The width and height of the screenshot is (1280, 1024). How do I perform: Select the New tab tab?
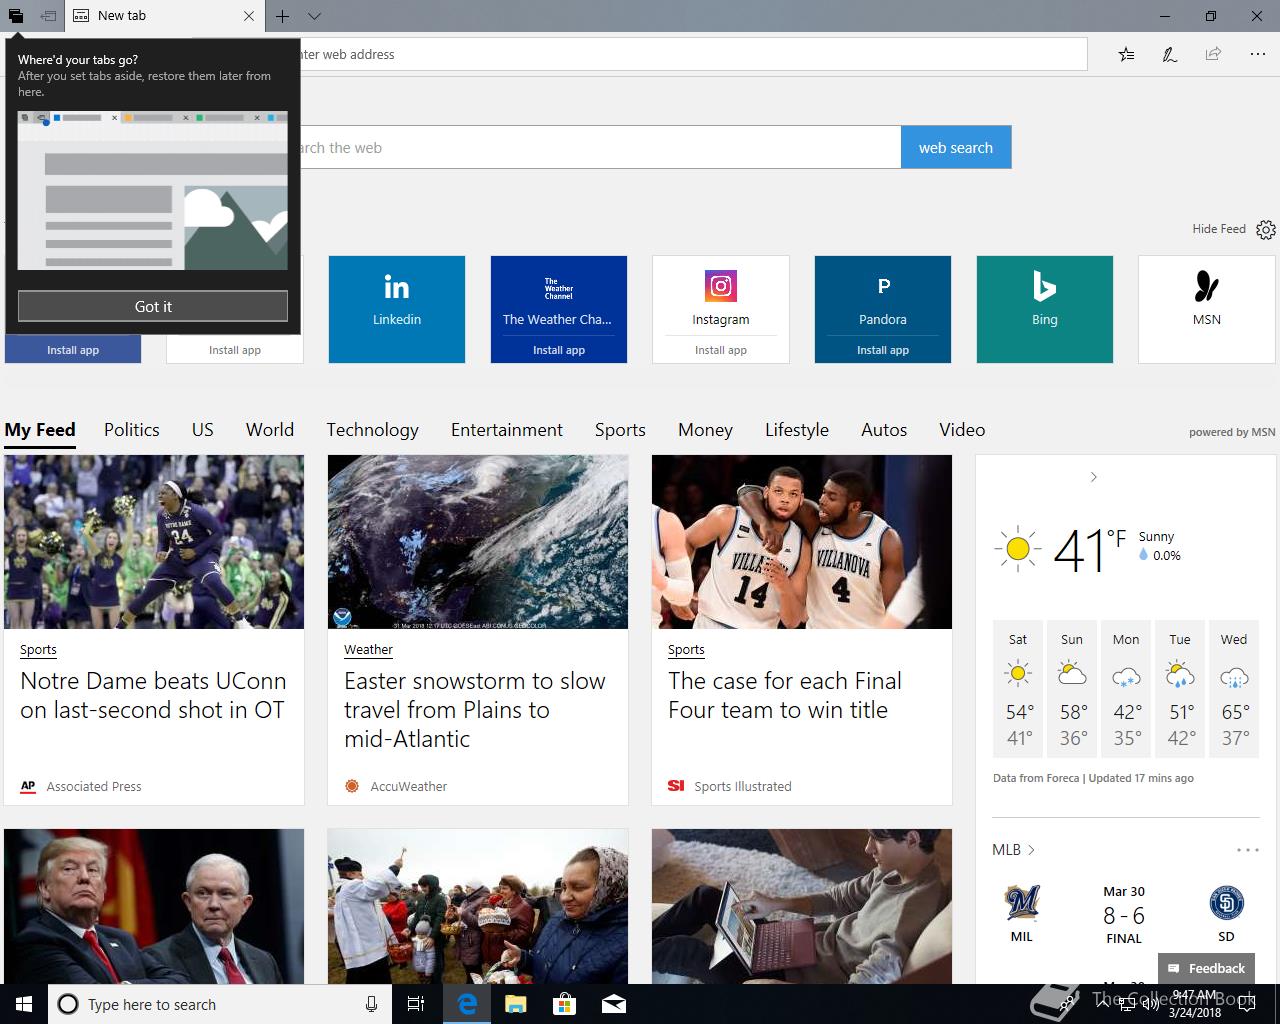[x=165, y=16]
